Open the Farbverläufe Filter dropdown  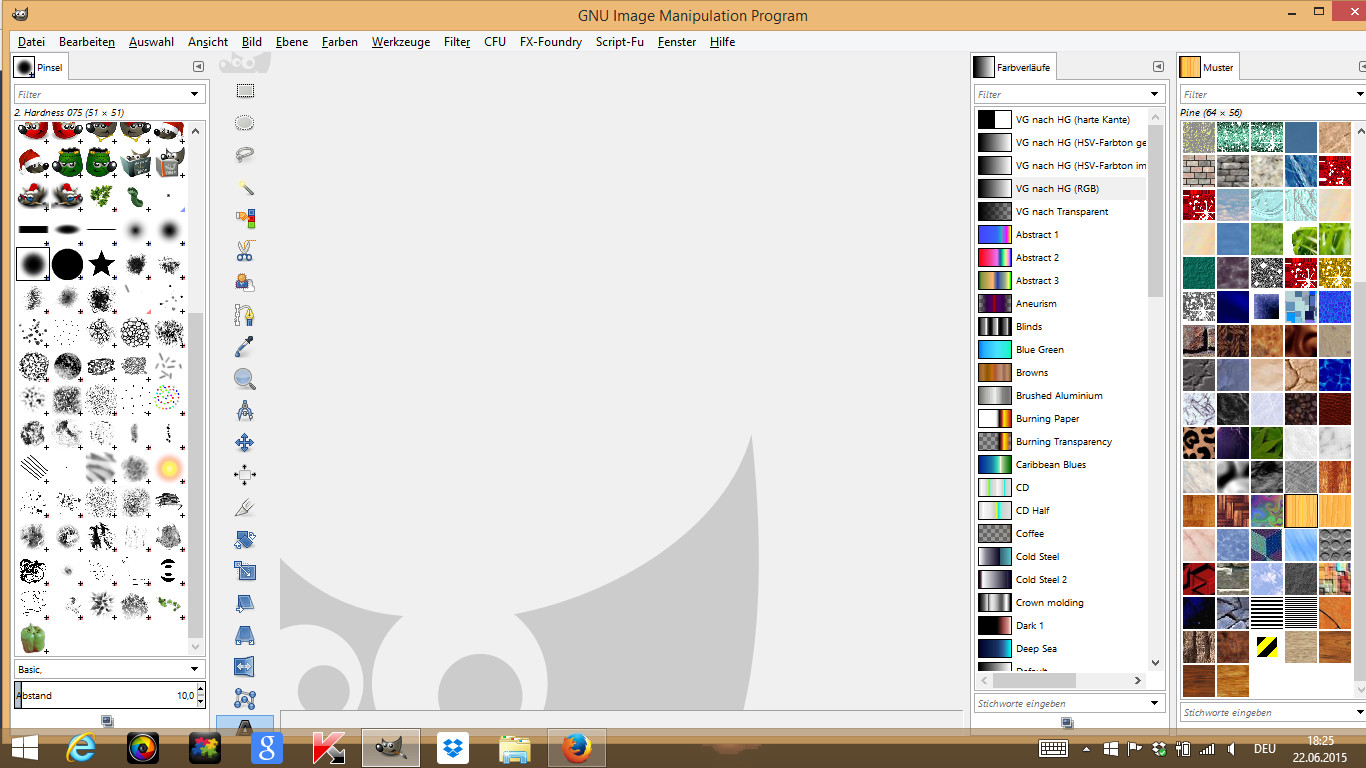click(1155, 94)
